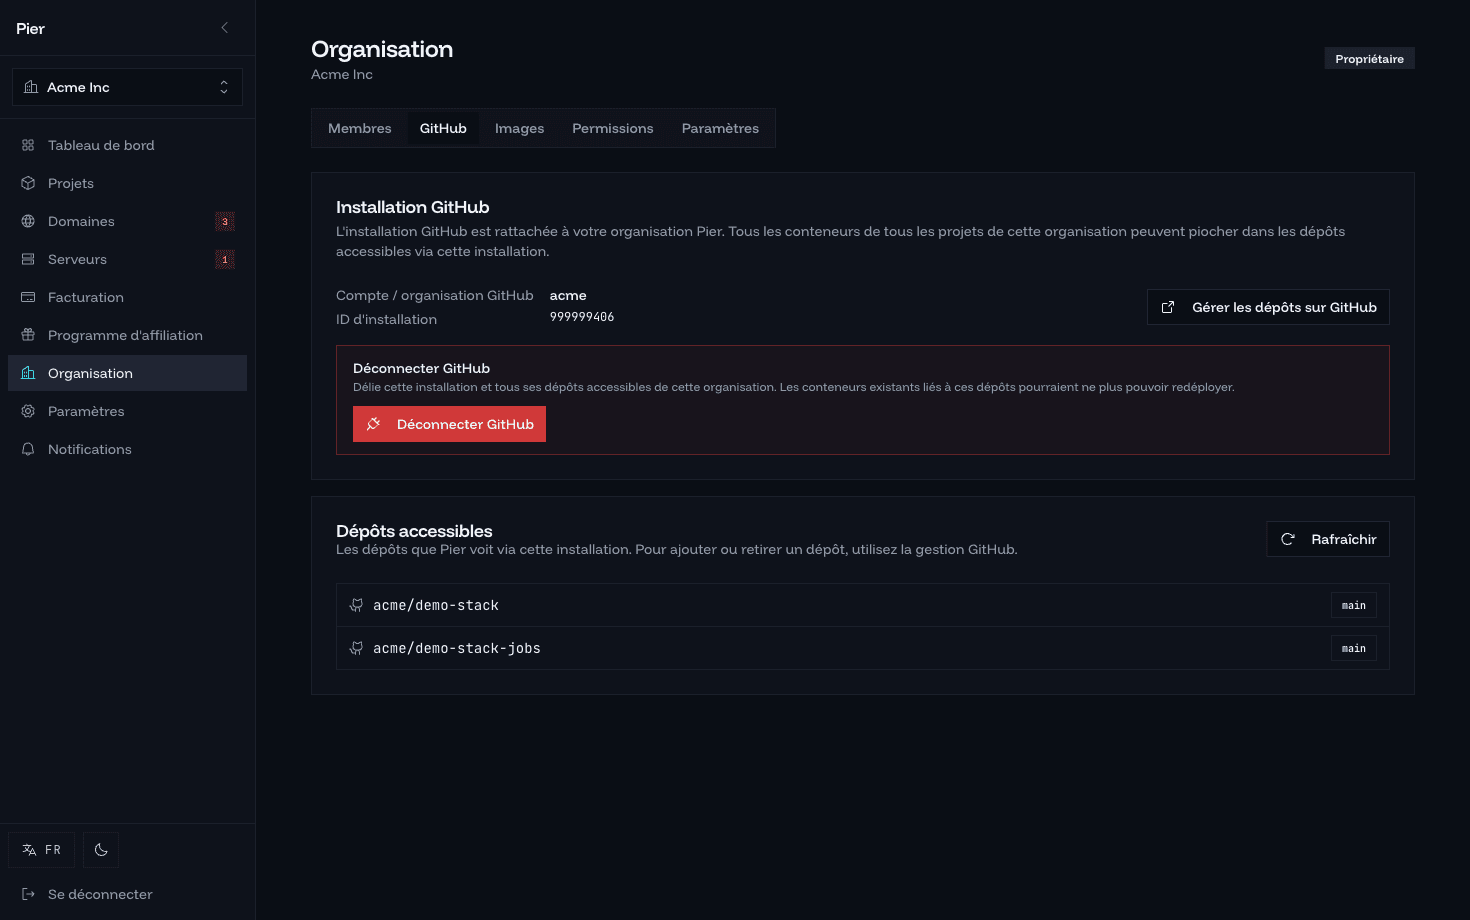
Task: Click the acme GitHub account value
Action: pos(568,295)
